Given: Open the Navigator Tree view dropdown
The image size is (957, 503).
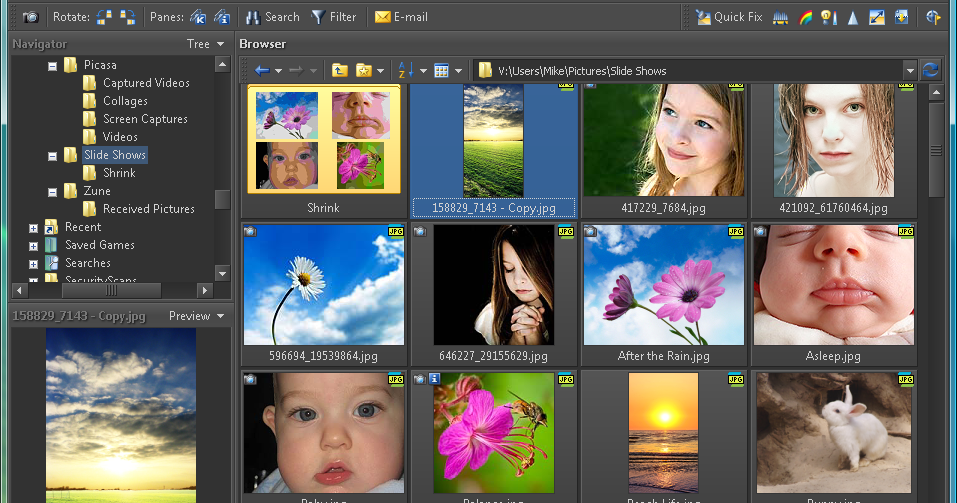Looking at the screenshot, I should (206, 44).
